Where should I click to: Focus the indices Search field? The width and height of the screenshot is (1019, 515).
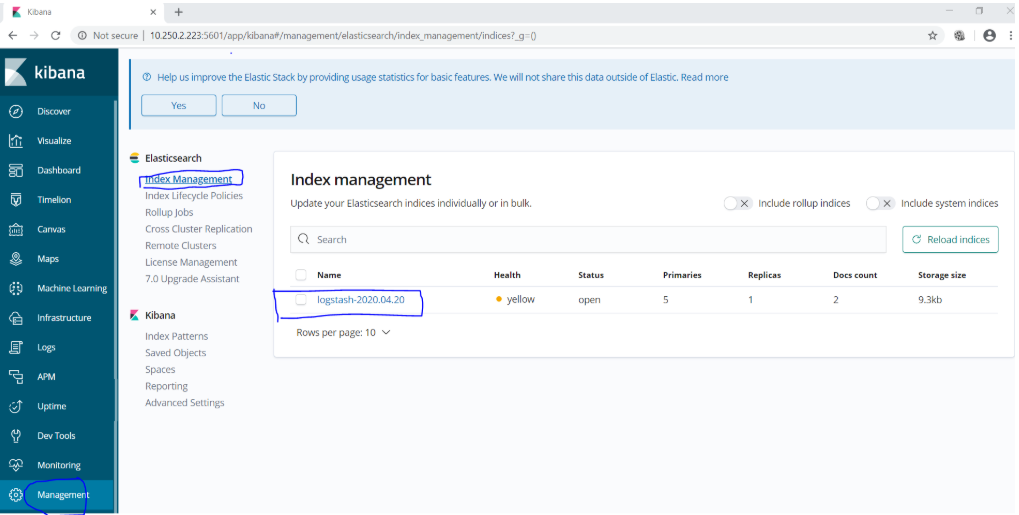[x=588, y=239]
